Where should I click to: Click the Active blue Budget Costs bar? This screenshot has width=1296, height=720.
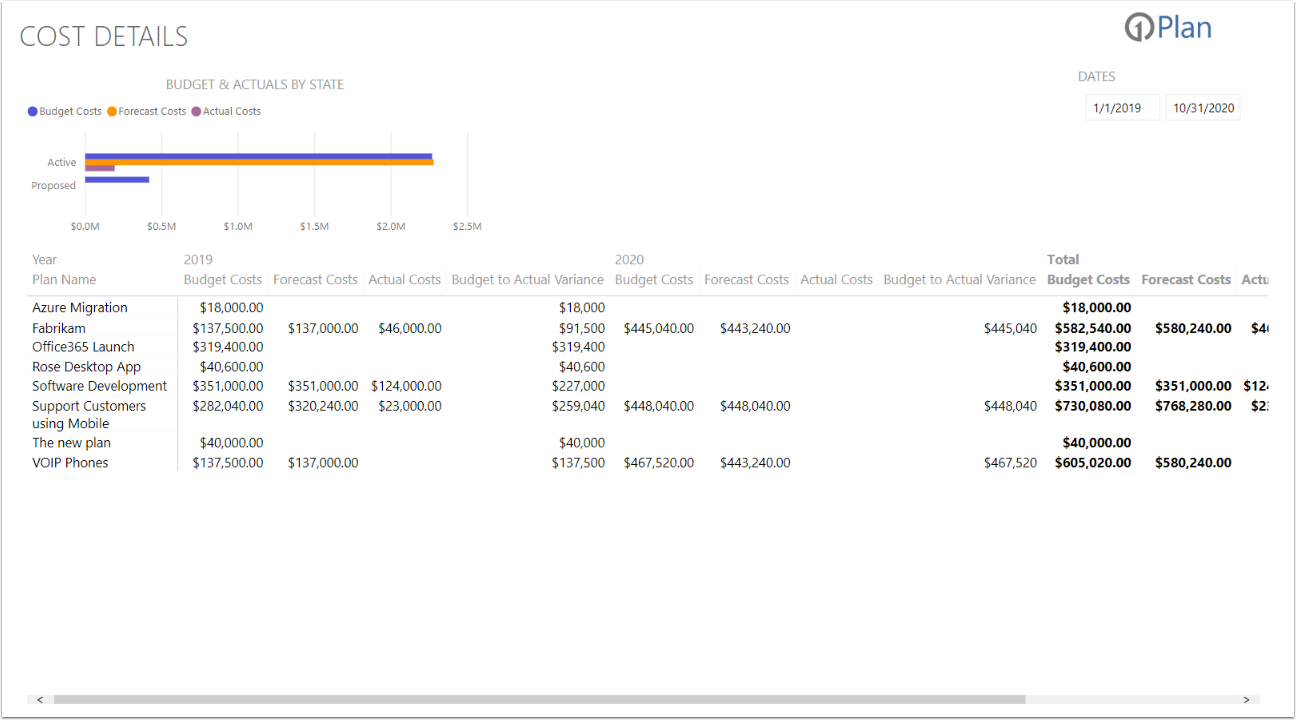(x=258, y=156)
